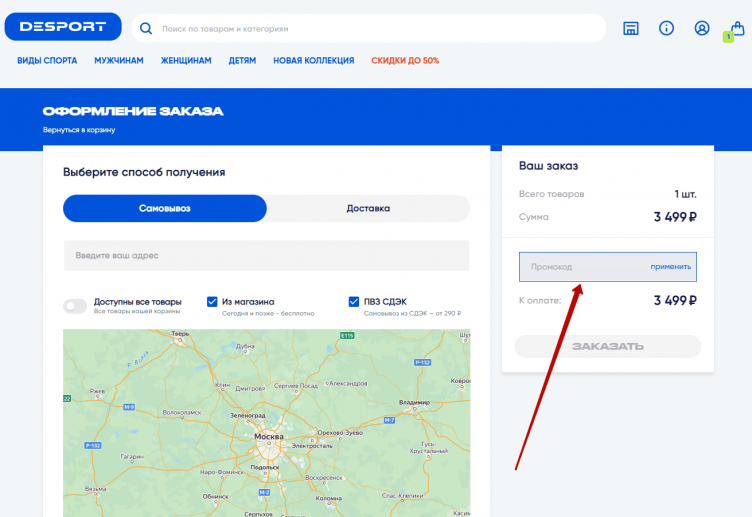Uncheck the 'Из магазина' checkbox
The image size is (752, 517).
tap(212, 301)
